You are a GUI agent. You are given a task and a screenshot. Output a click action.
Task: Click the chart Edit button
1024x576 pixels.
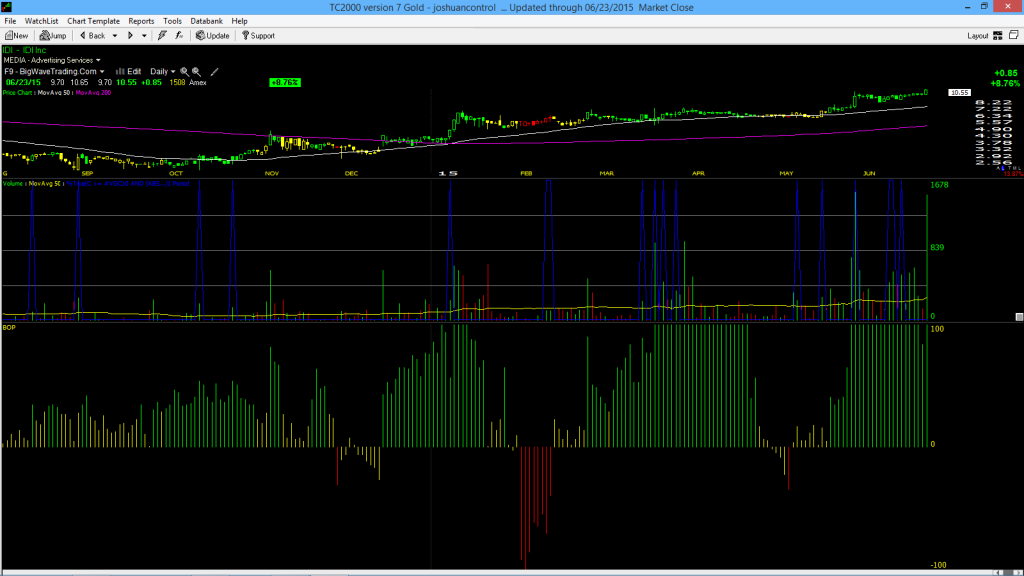pos(129,72)
